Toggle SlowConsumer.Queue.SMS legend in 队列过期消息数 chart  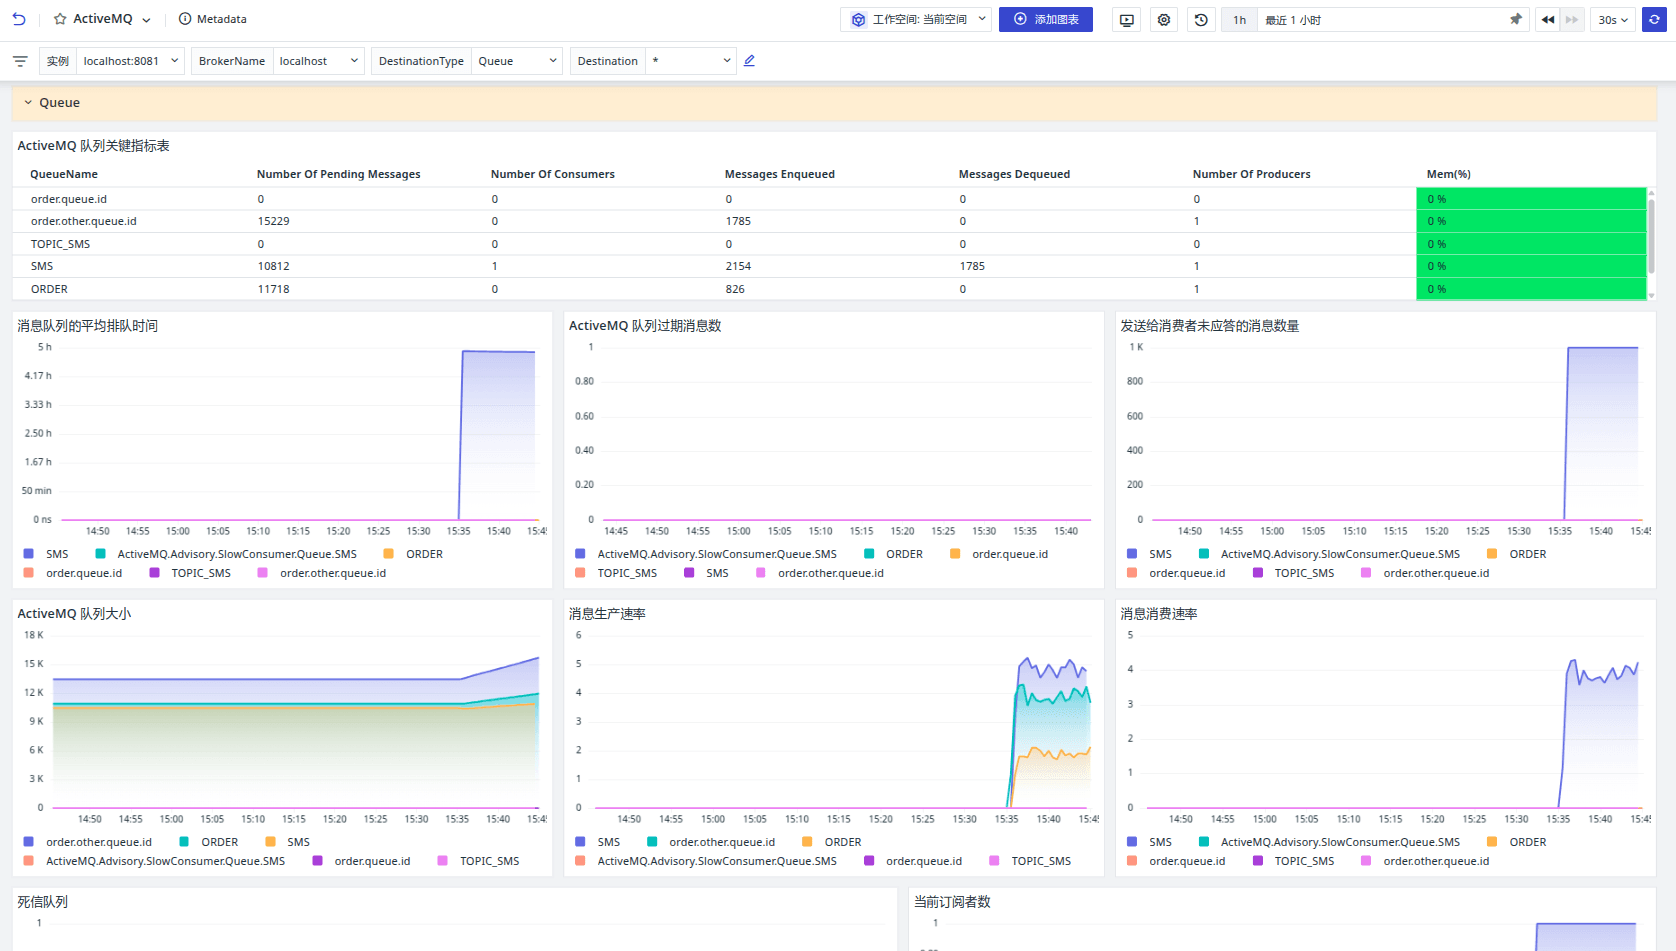point(717,554)
